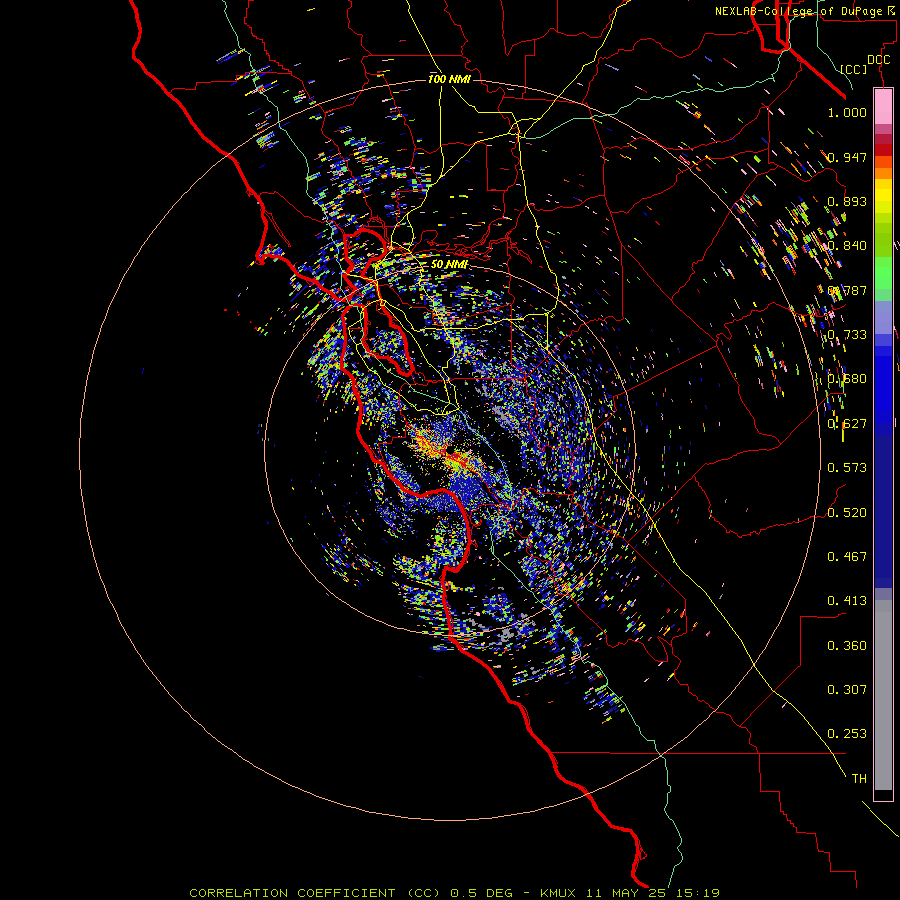Pick the yellow color band of the legend
The width and height of the screenshot is (900, 900).
click(x=883, y=196)
